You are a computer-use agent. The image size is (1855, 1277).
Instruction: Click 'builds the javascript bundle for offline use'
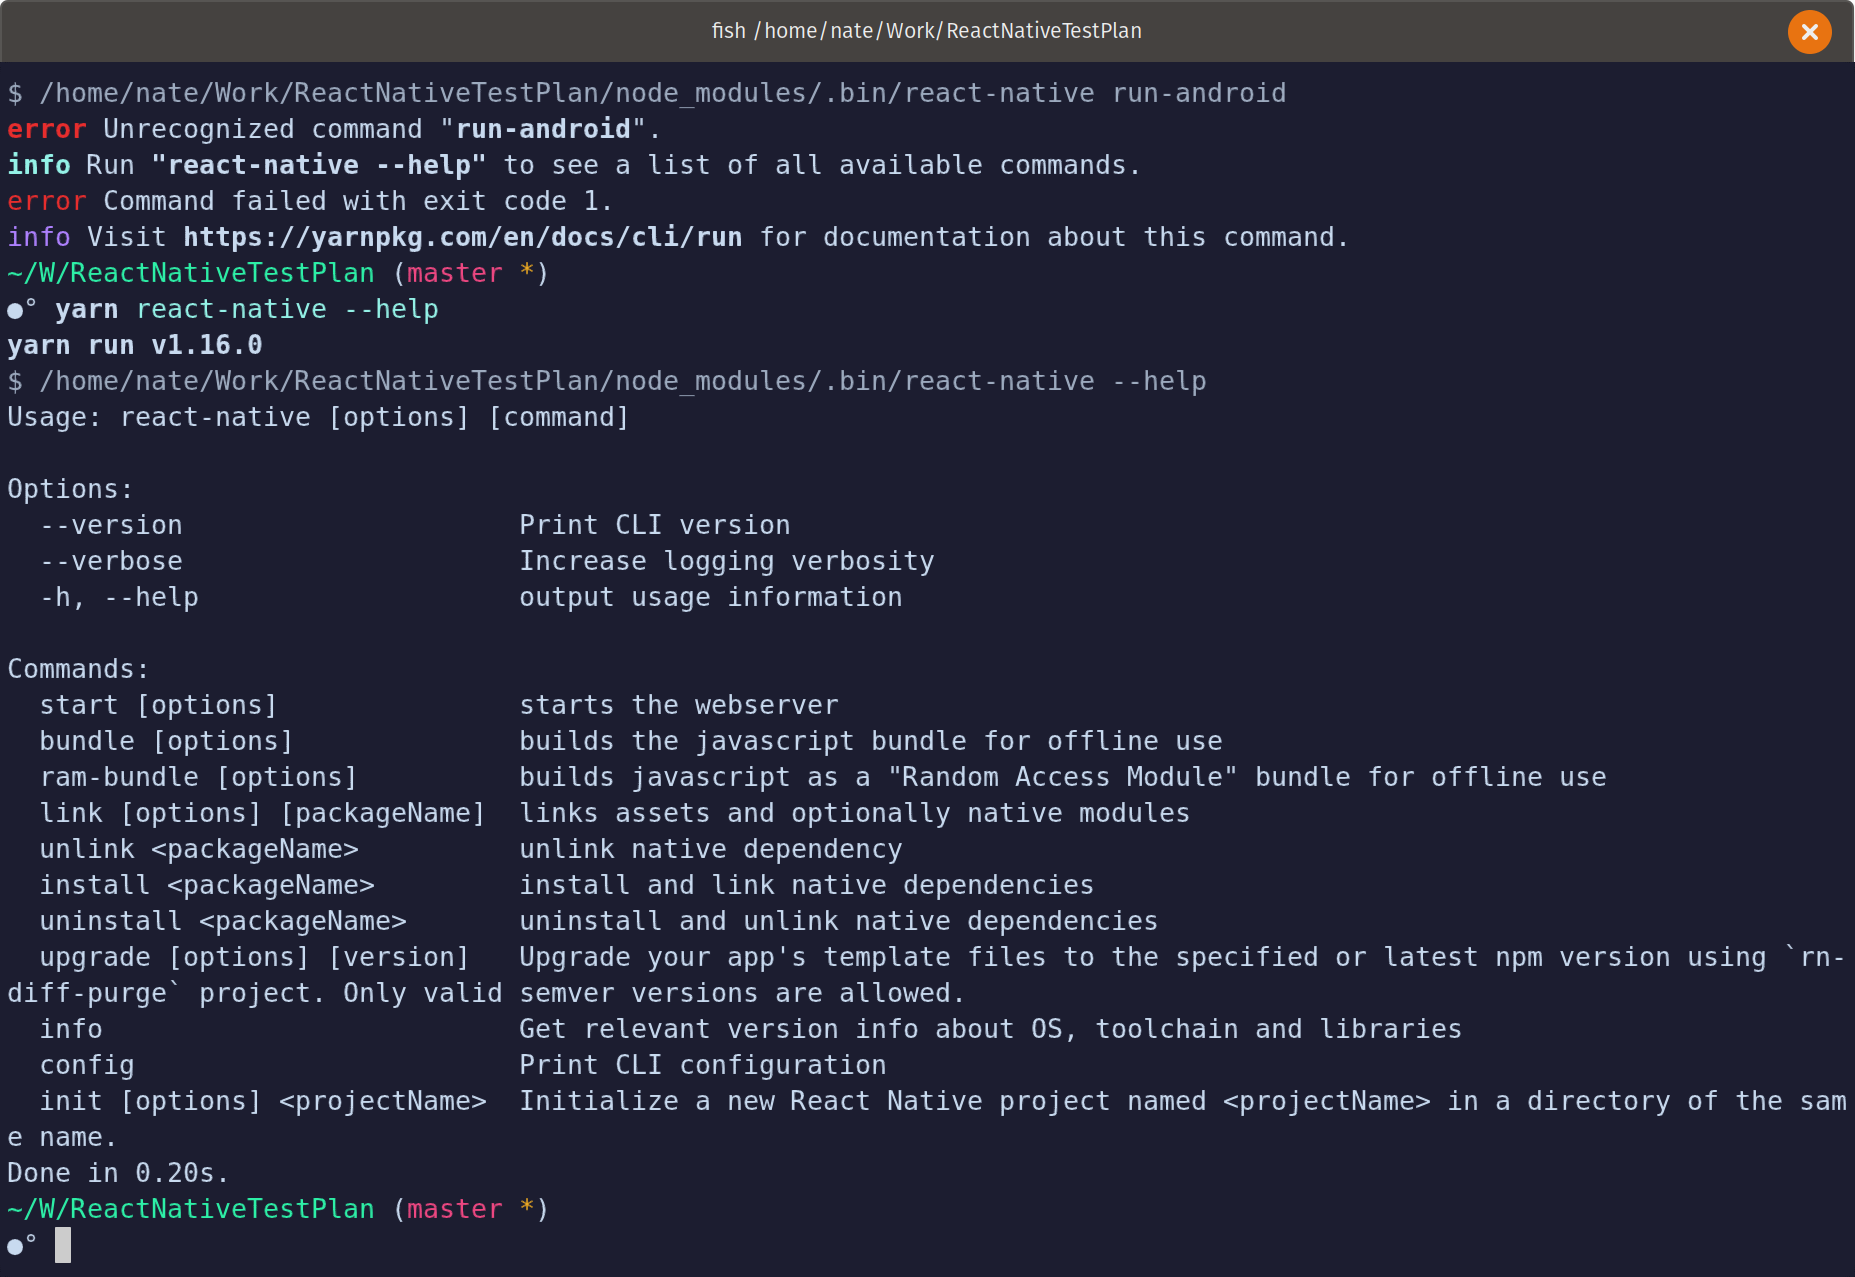[x=871, y=741]
